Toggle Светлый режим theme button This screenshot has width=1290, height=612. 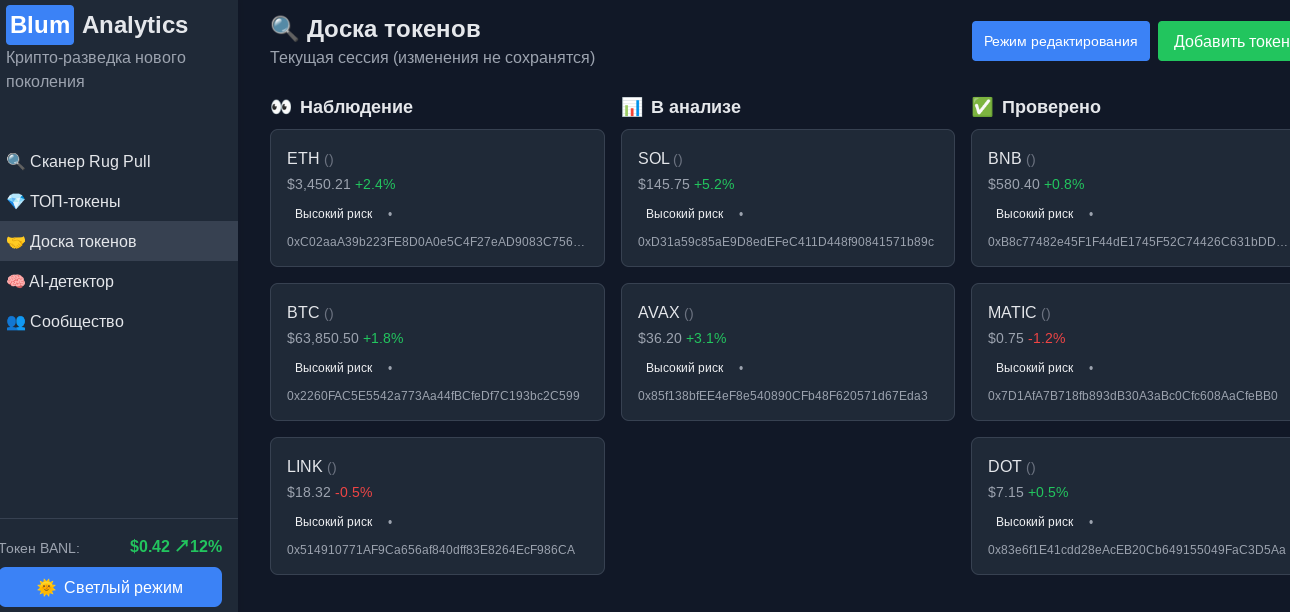pos(110,587)
